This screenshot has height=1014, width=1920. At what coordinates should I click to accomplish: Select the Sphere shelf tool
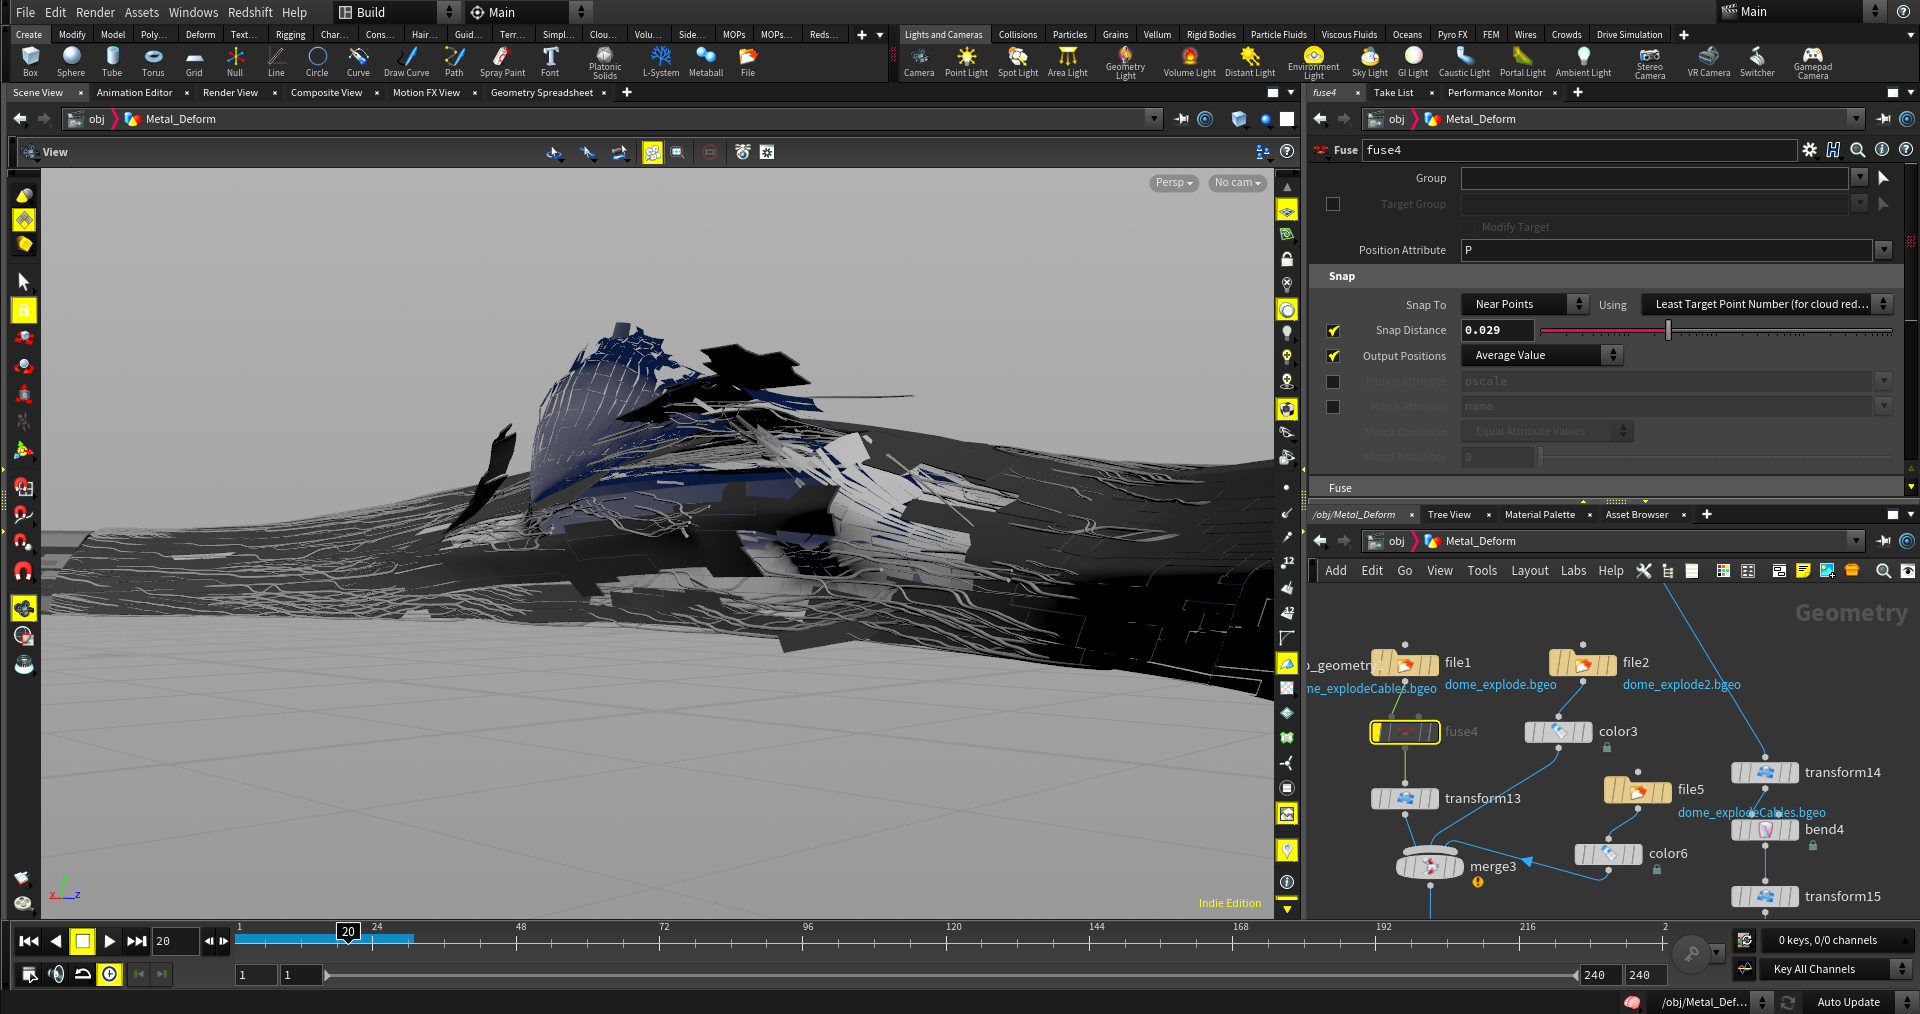(71, 62)
